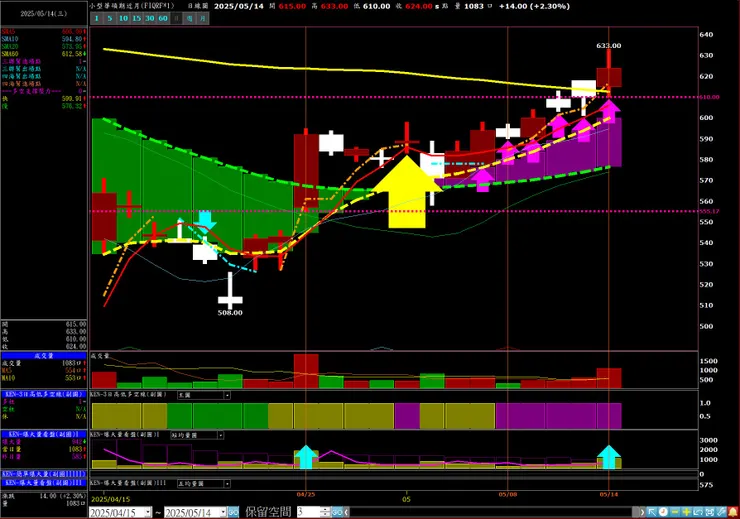Click the yellow plus zoom-in icon
This screenshot has height=519, width=740.
tap(686, 512)
